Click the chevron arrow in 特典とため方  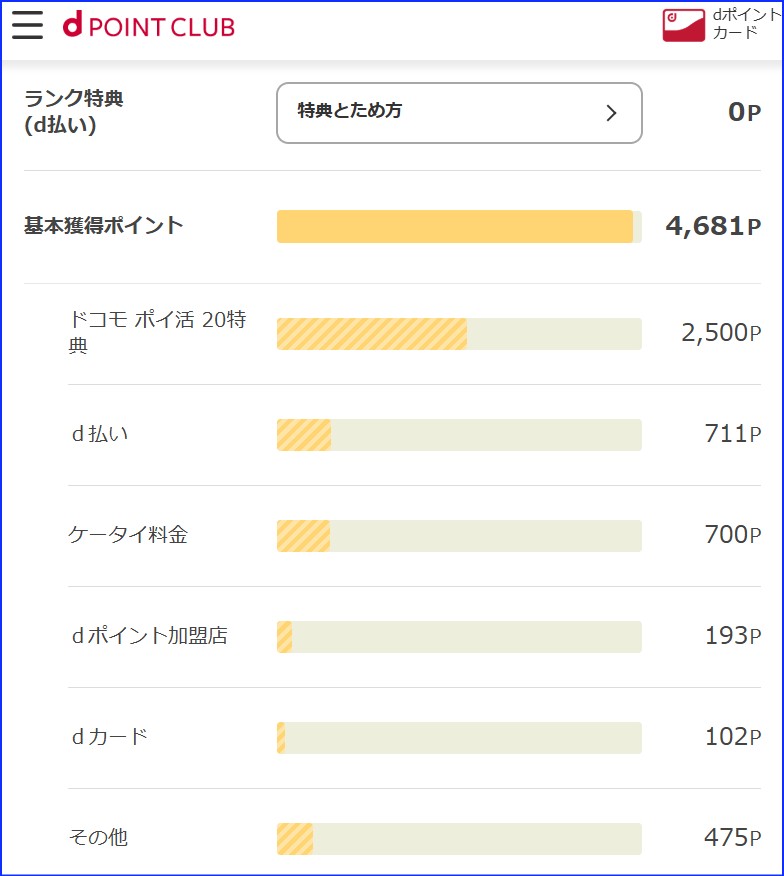[611, 113]
